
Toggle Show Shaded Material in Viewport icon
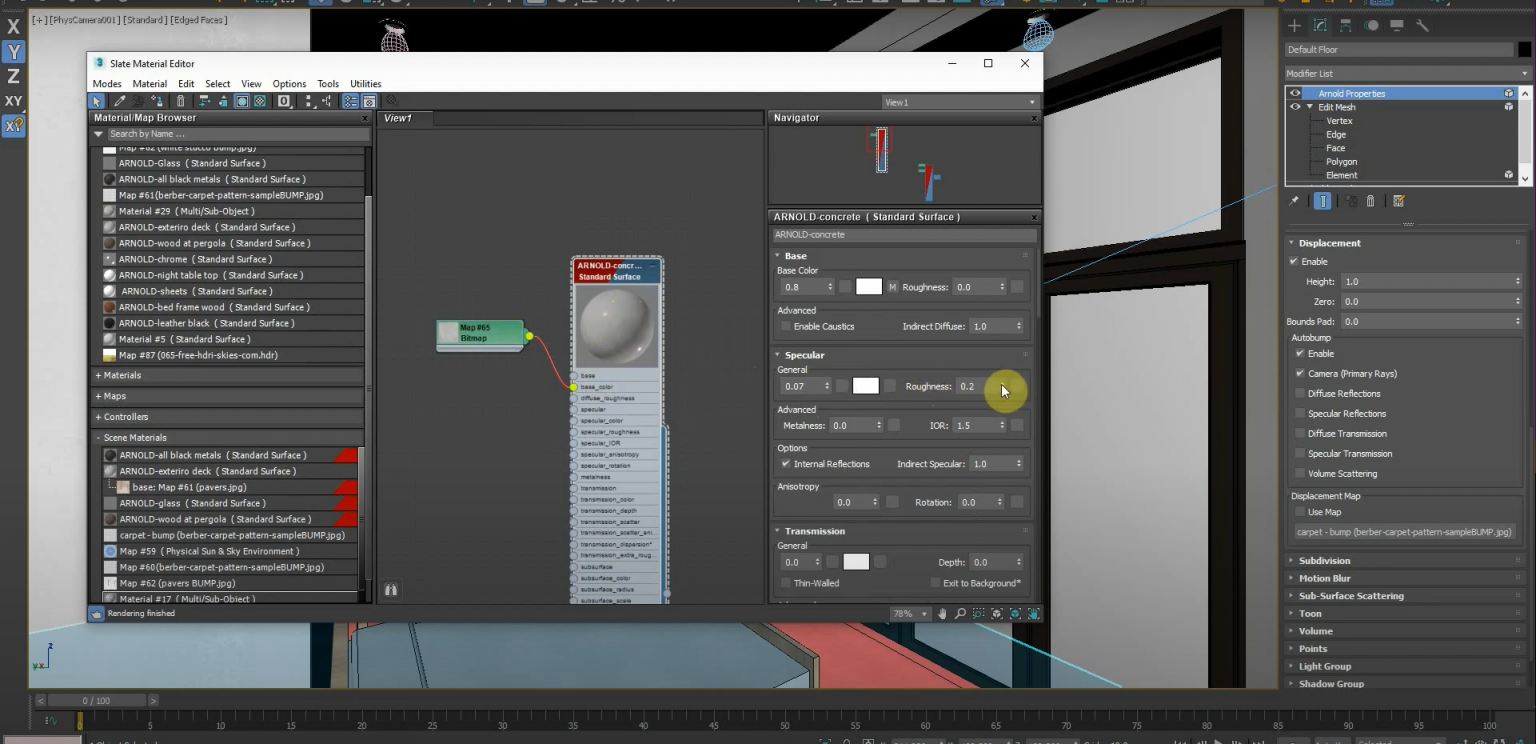[241, 101]
